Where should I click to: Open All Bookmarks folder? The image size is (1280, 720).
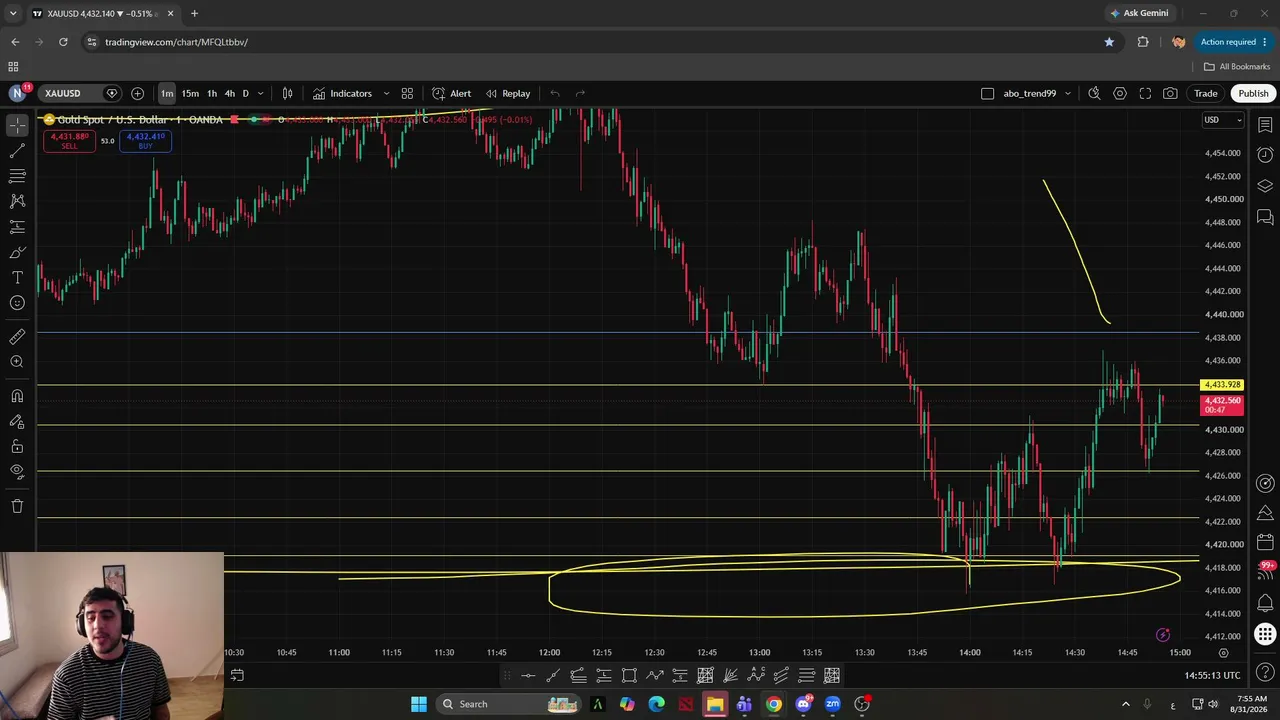point(1237,67)
